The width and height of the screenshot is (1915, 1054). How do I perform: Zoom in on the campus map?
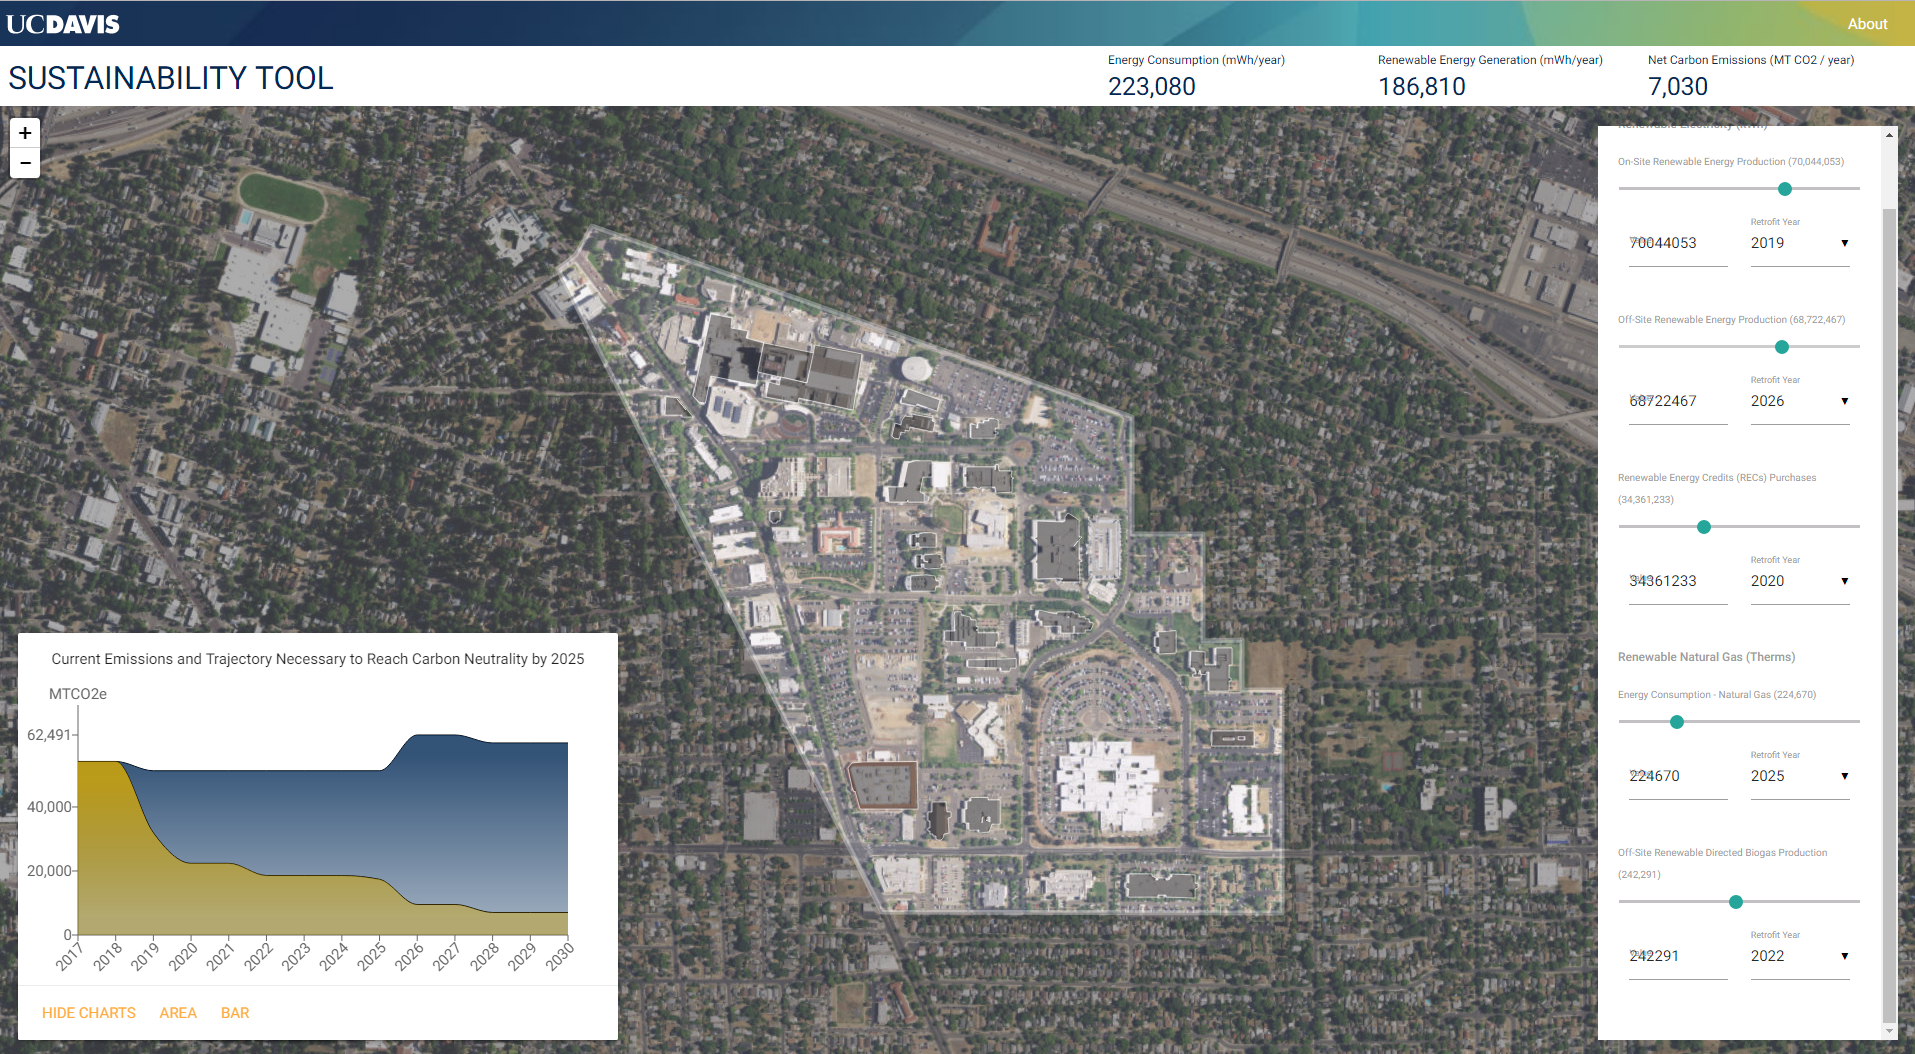[x=25, y=133]
